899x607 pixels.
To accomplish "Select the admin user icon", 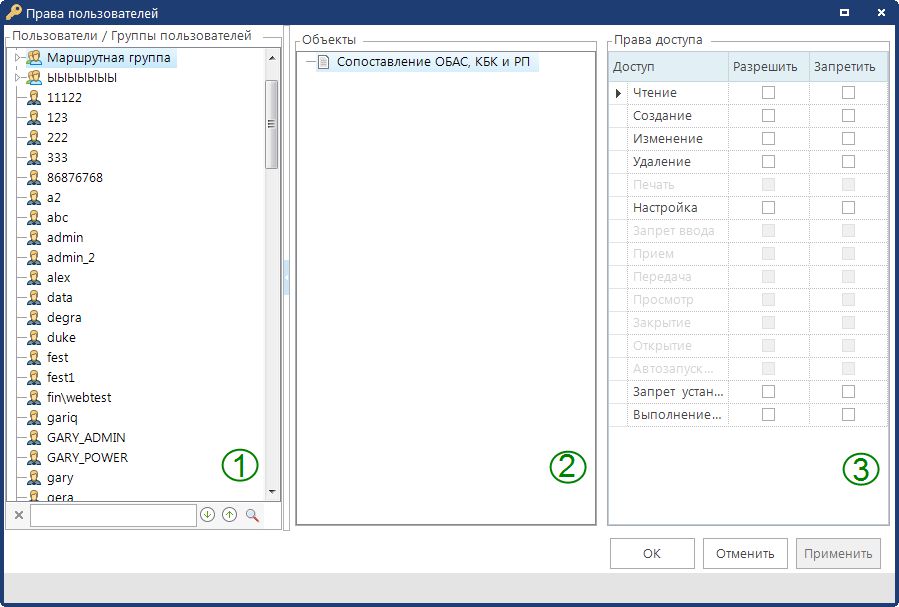I will point(34,238).
